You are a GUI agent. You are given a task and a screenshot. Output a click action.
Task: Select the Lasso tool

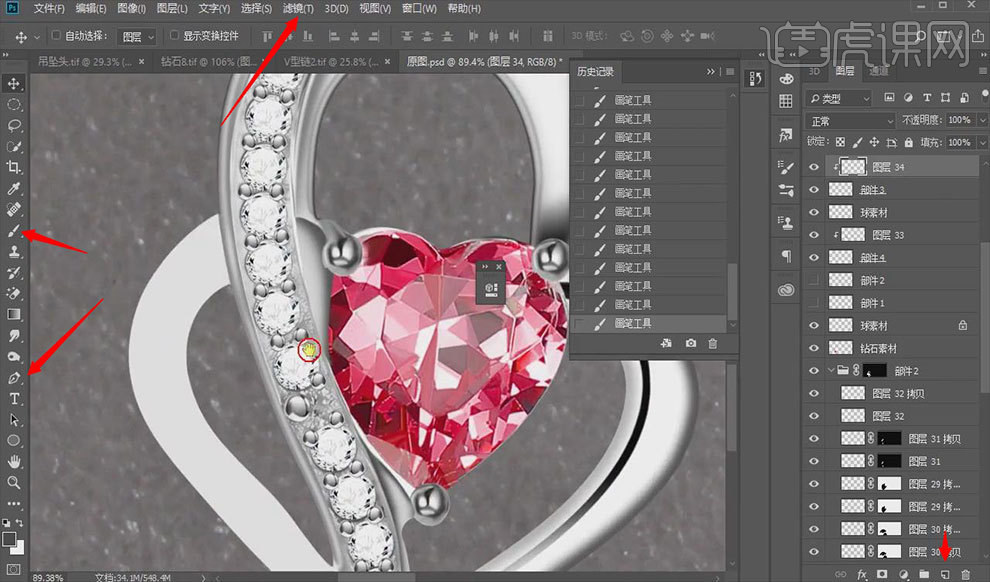pos(14,125)
